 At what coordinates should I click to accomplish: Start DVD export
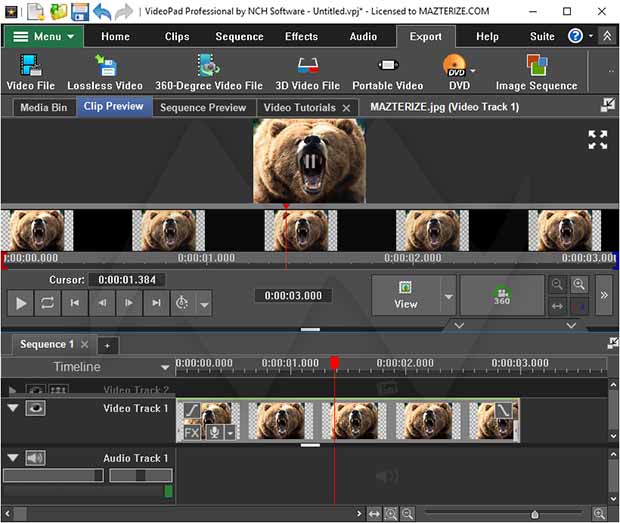[x=456, y=72]
